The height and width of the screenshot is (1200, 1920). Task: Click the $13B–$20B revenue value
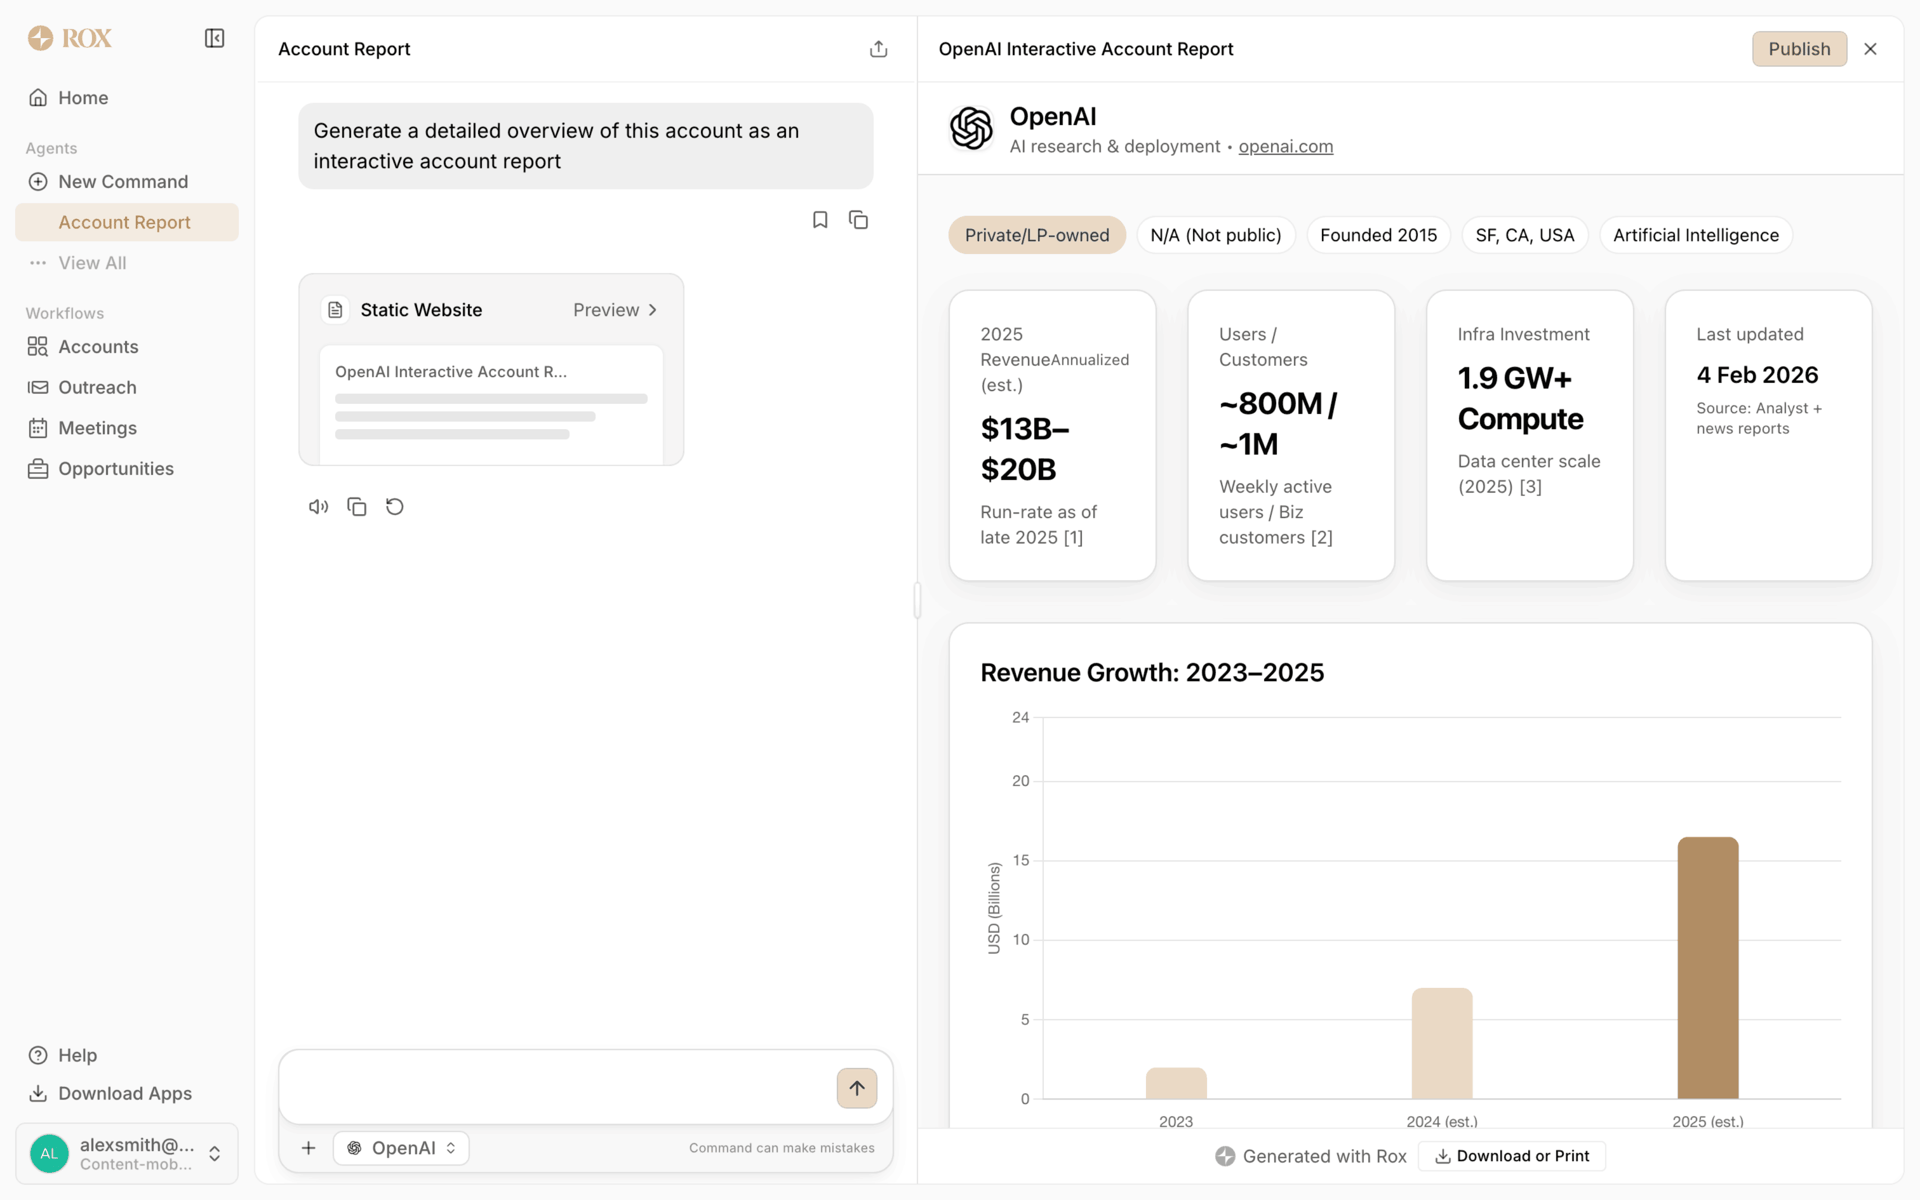click(x=1025, y=449)
